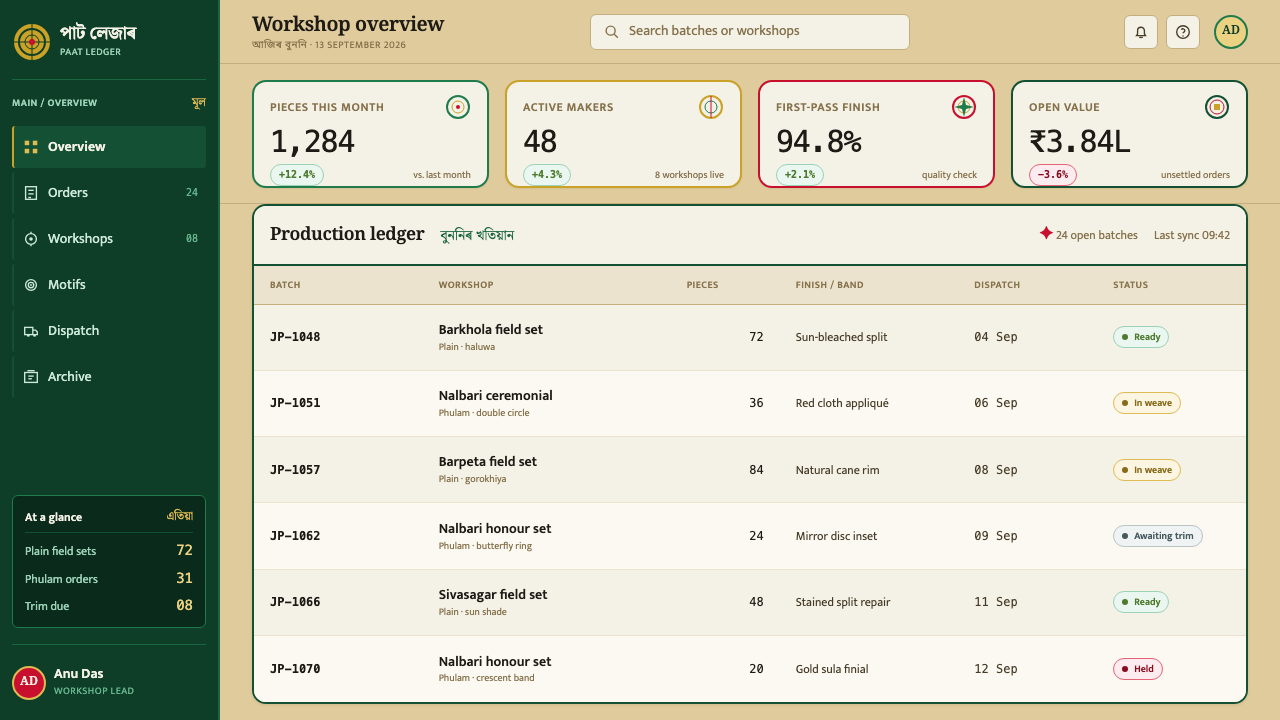Click Barkhola field set workshop name
Screen dimensions: 1280x720
coord(491,330)
